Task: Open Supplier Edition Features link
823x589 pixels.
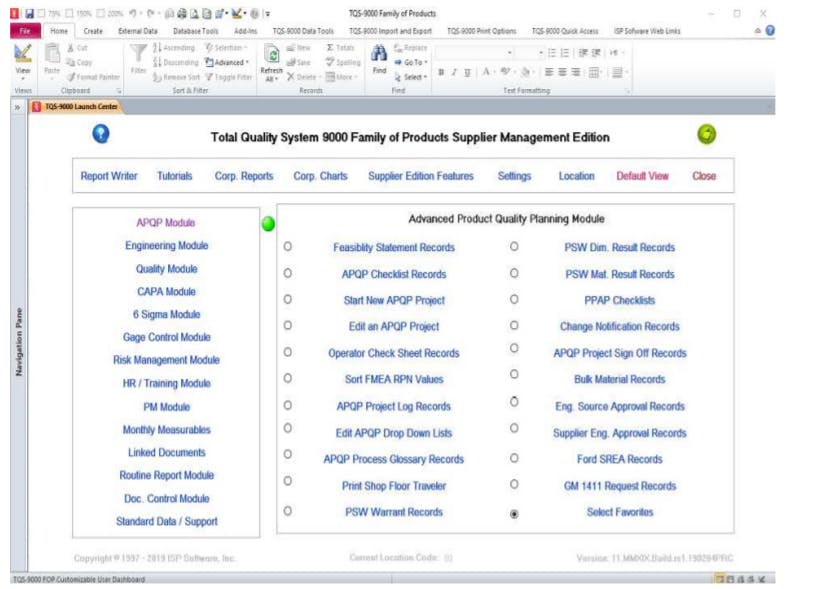Action: tap(421, 176)
